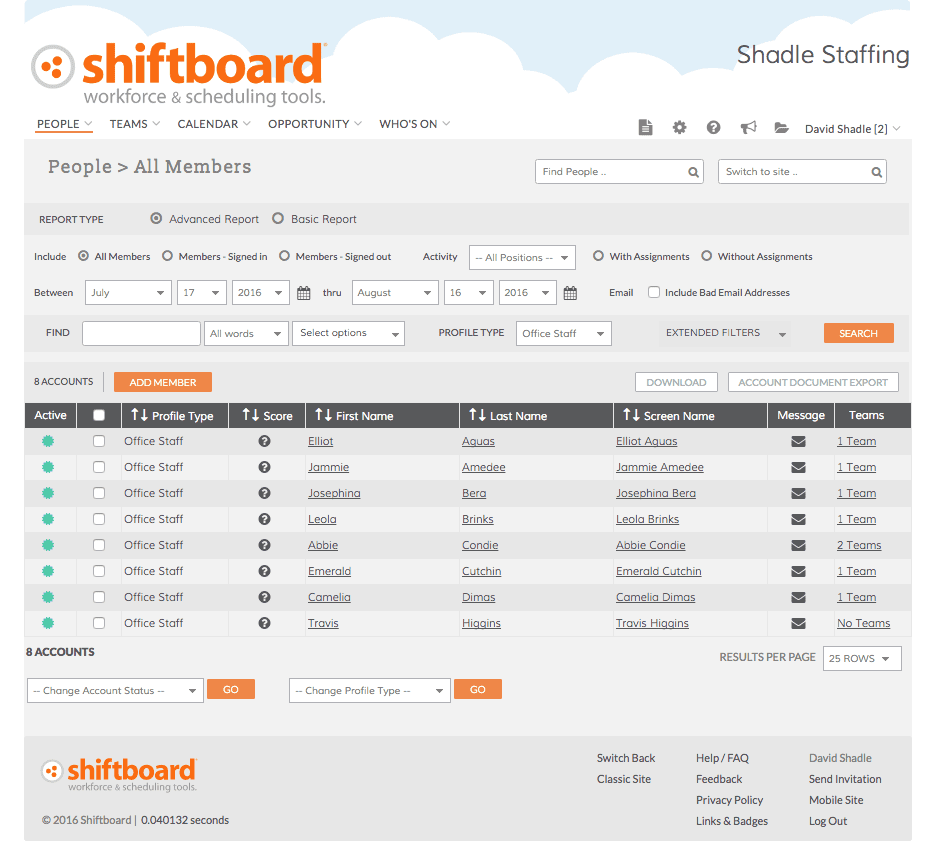View score info for Emerald row
Image resolution: width=937 pixels, height=859 pixels.
coord(264,571)
